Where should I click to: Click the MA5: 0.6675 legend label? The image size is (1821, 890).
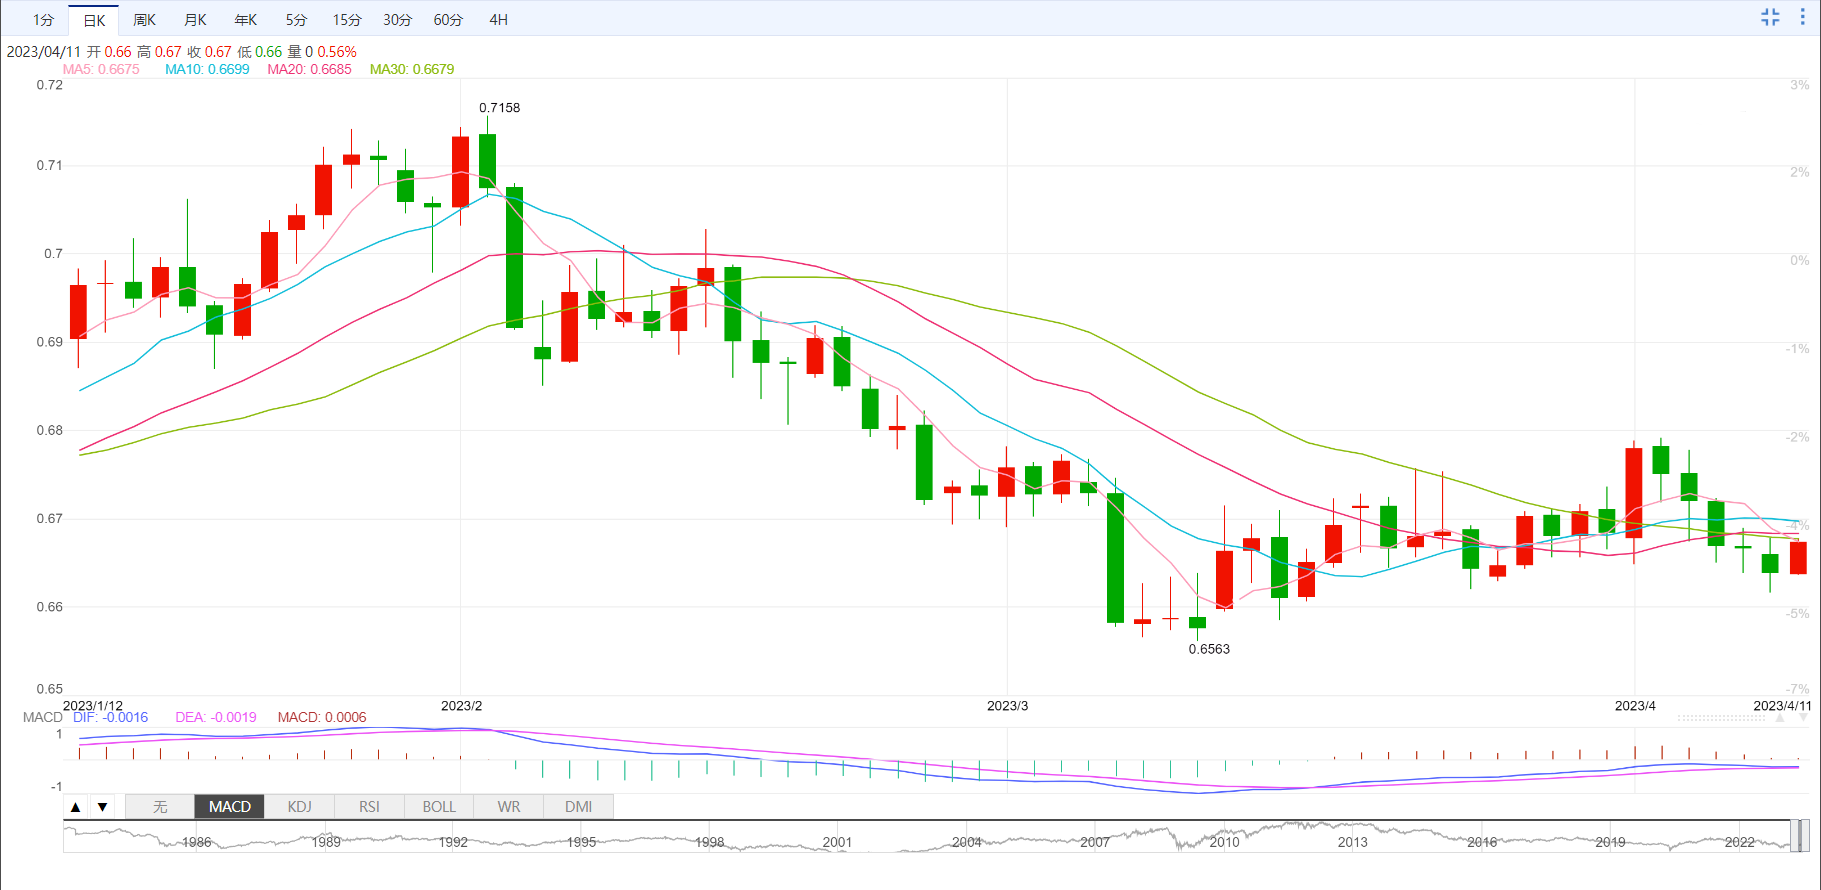[101, 69]
